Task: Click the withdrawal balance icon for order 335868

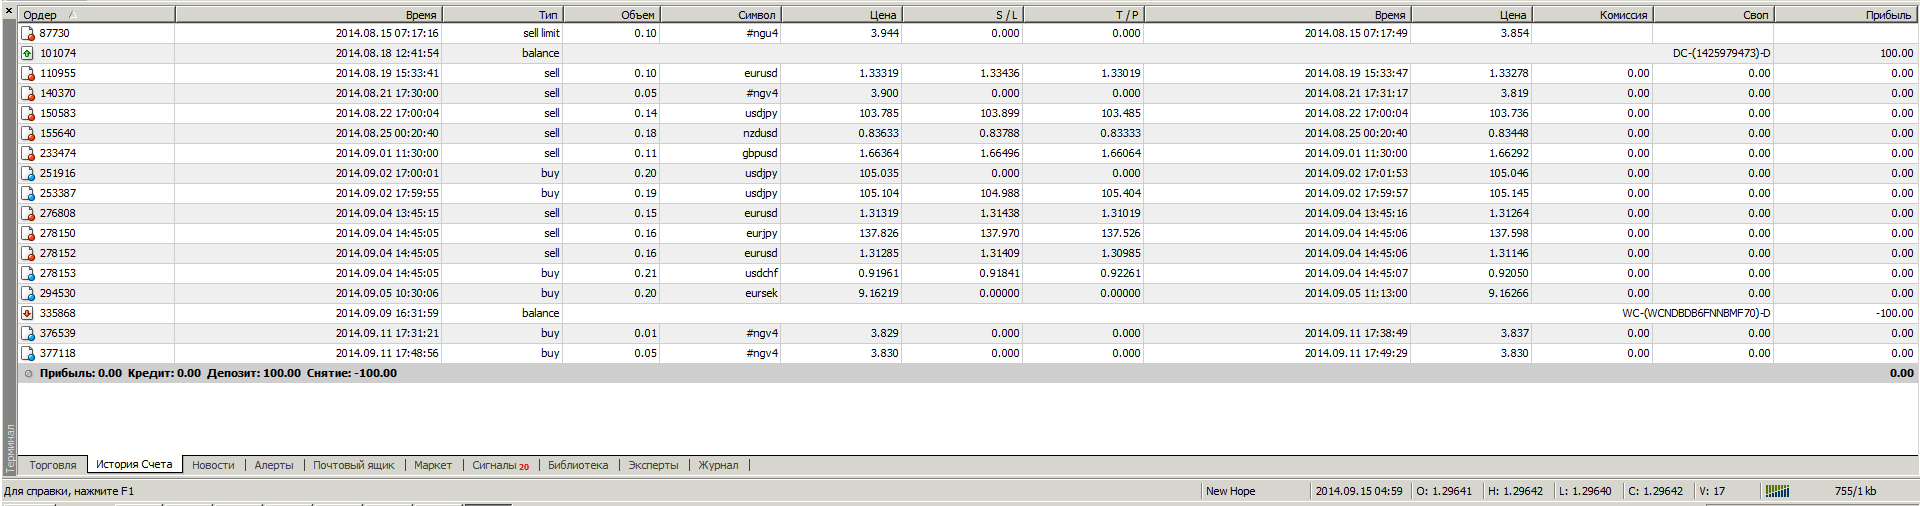Action: point(28,313)
